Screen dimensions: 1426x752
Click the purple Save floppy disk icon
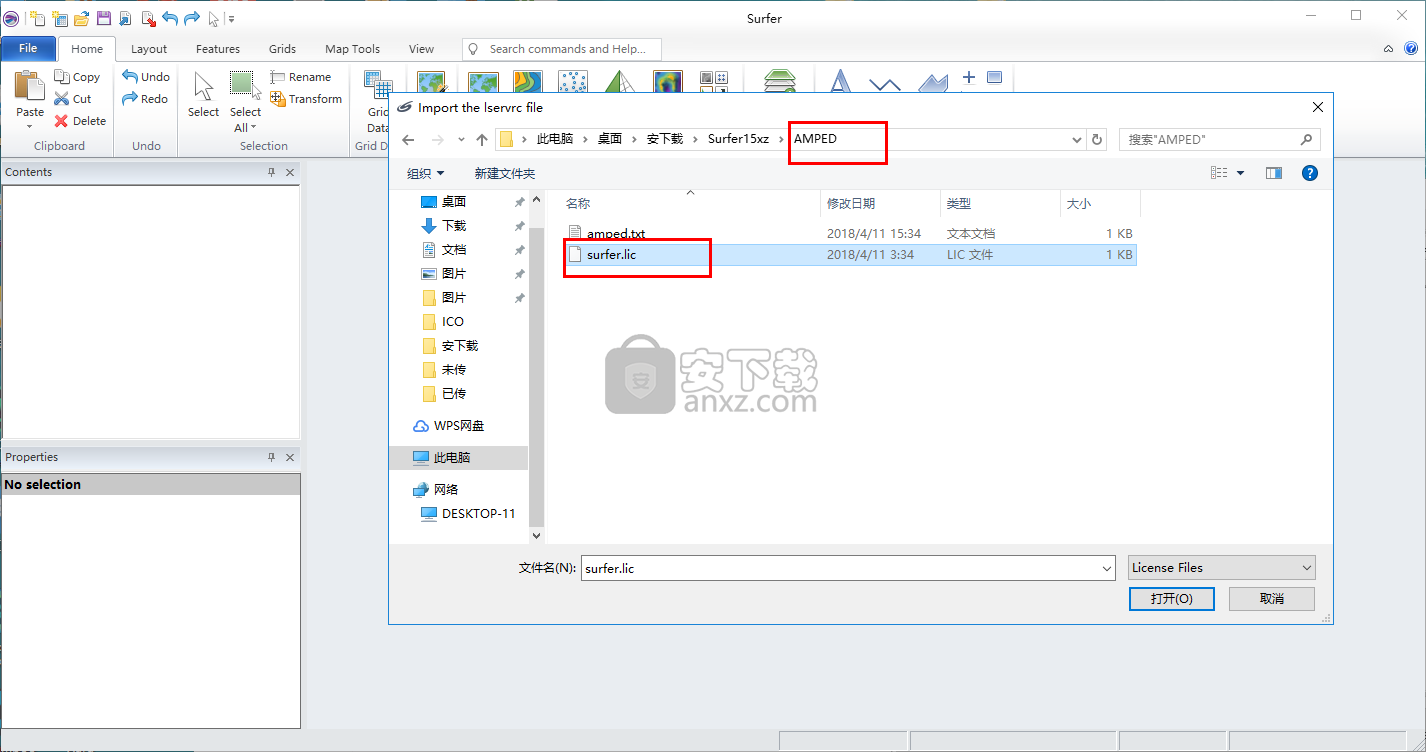point(104,18)
